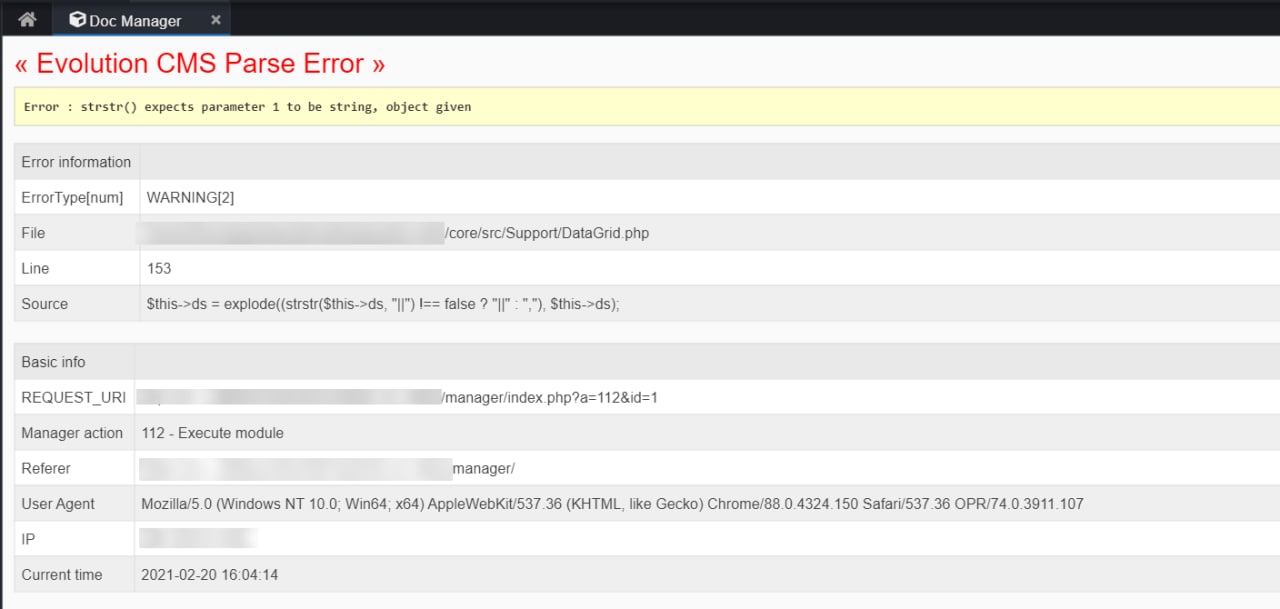Click the Doc Manager cube icon
This screenshot has height=609, width=1280.
77,20
